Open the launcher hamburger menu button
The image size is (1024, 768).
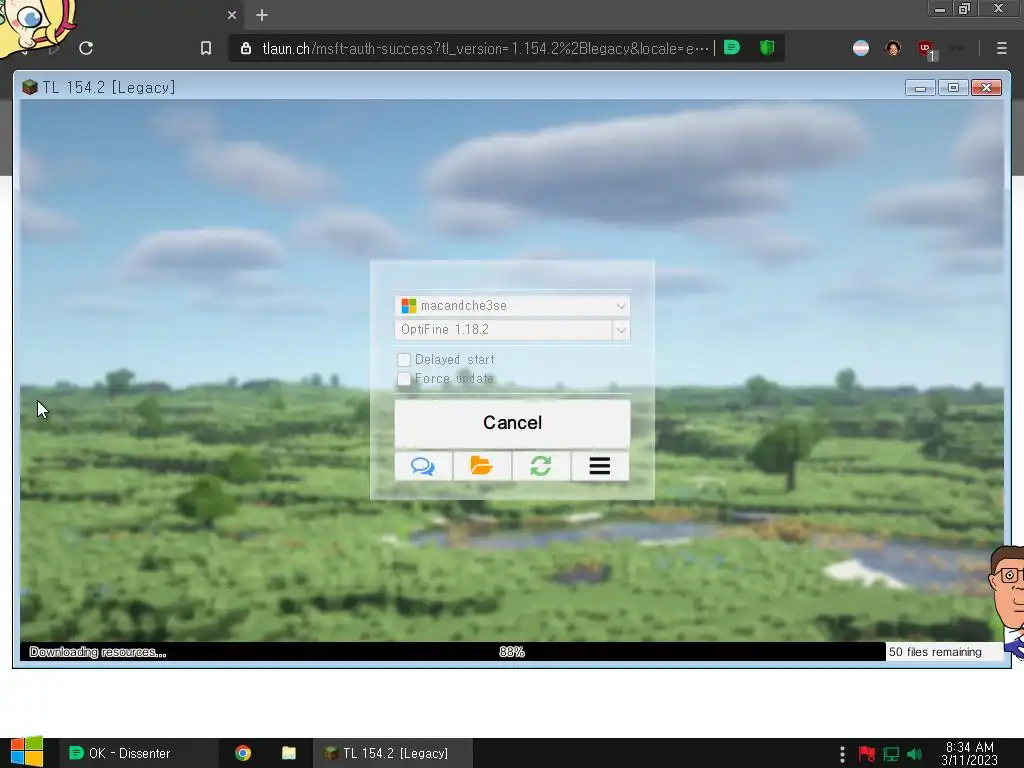click(x=600, y=466)
